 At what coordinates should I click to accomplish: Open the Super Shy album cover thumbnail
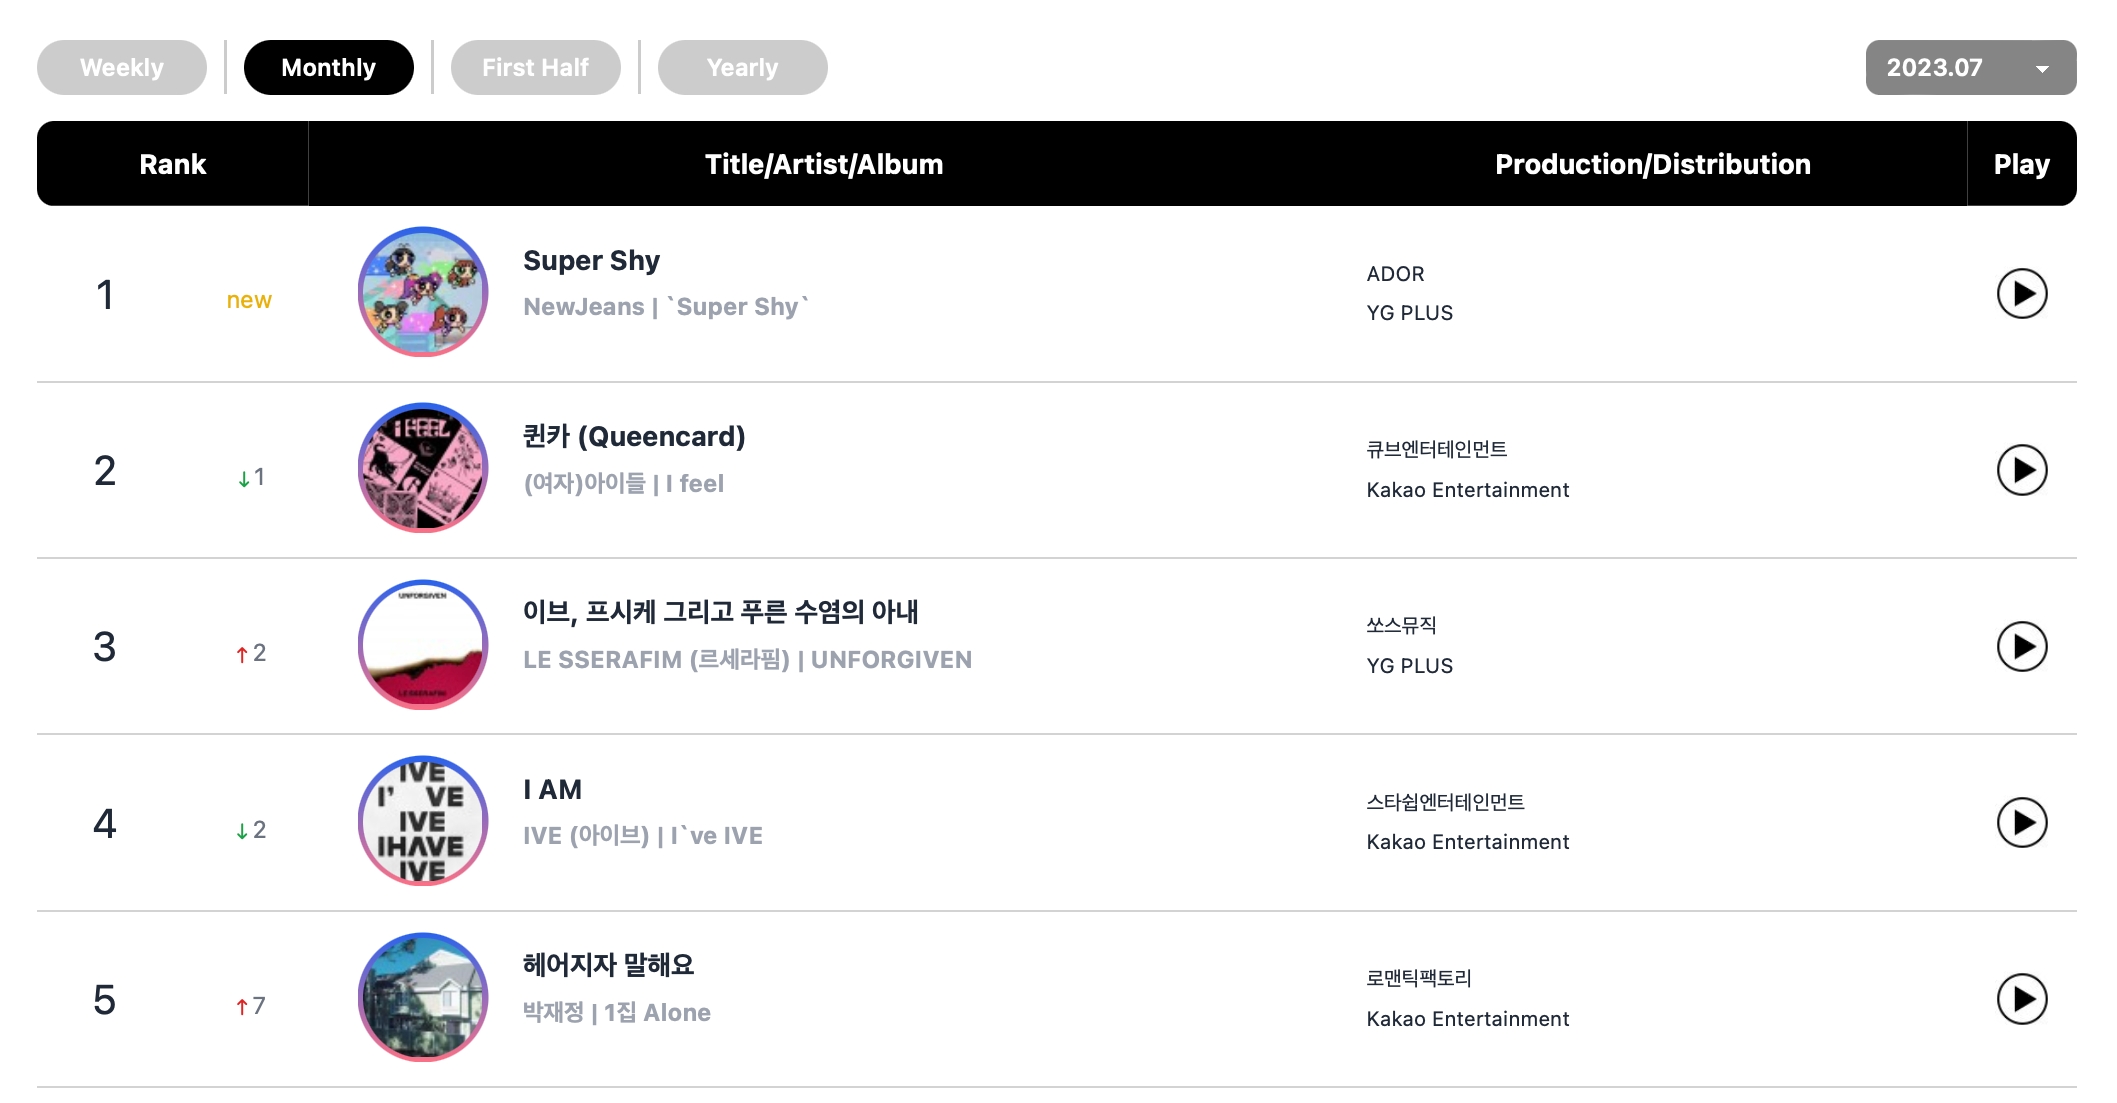[423, 292]
